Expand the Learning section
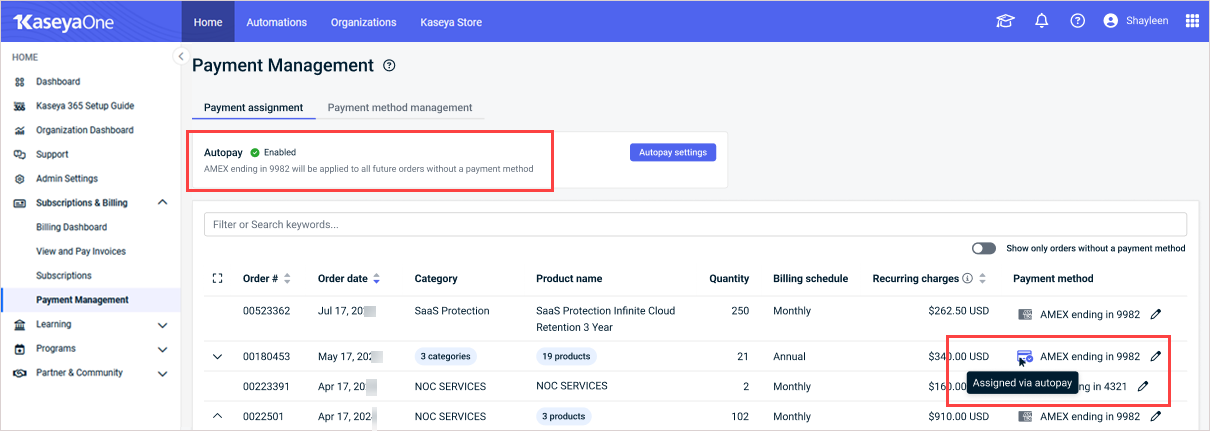The width and height of the screenshot is (1210, 431). [x=162, y=324]
